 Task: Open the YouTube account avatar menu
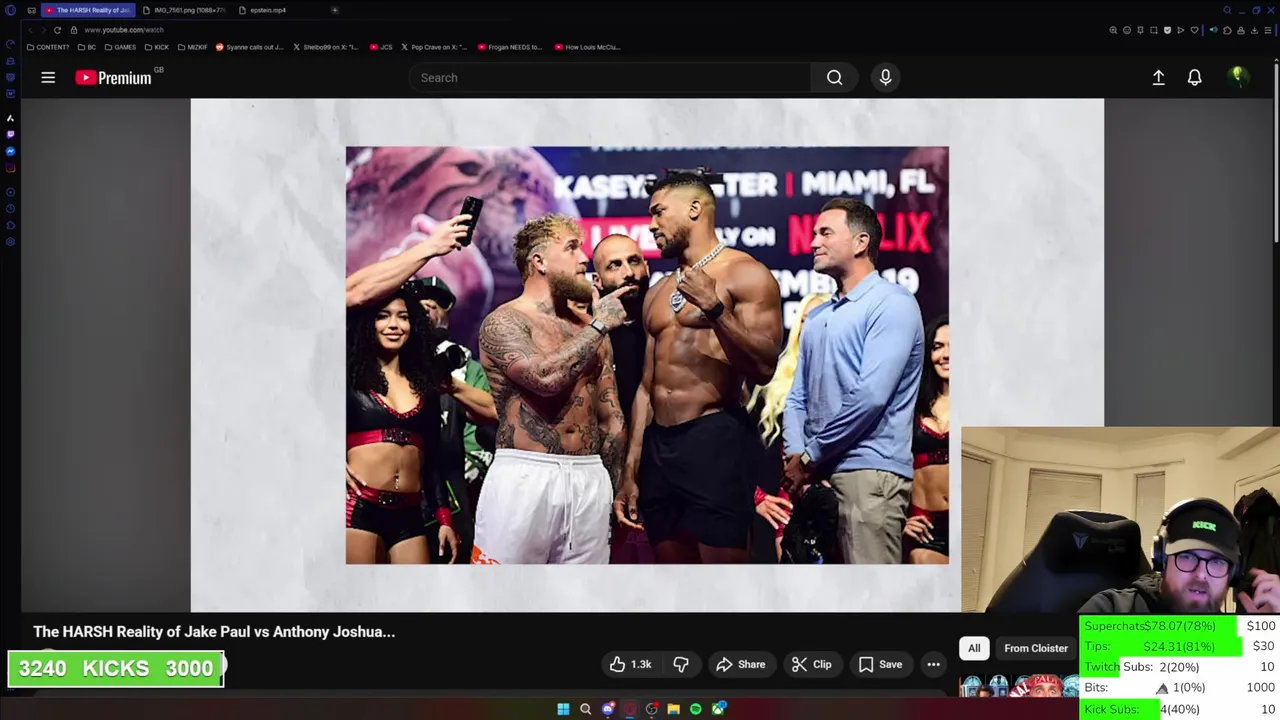[x=1238, y=77]
